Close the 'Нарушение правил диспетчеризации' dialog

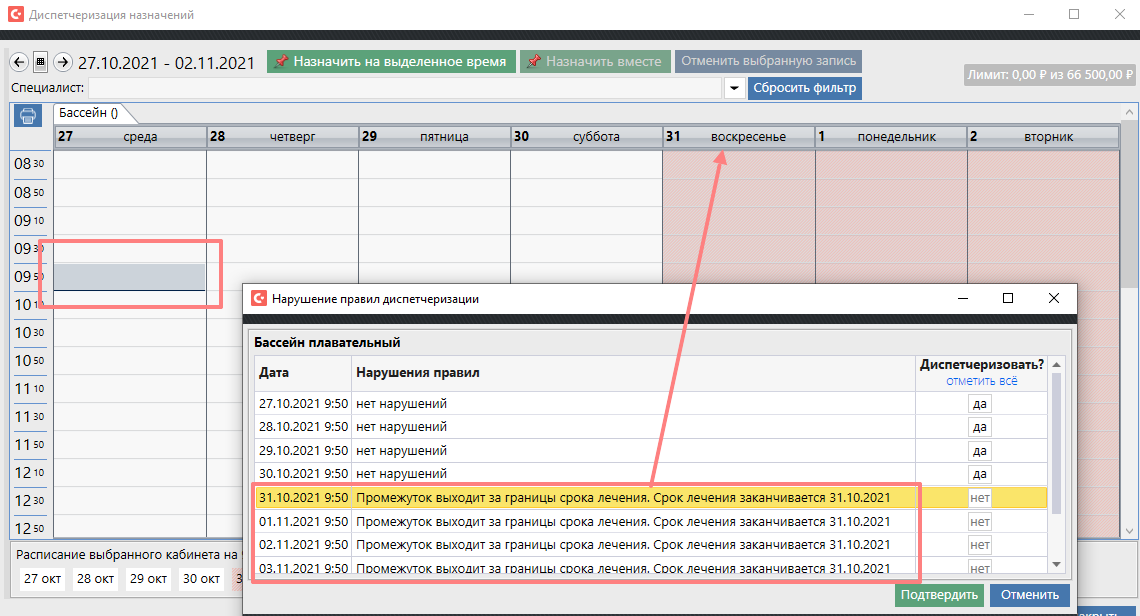[1053, 298]
